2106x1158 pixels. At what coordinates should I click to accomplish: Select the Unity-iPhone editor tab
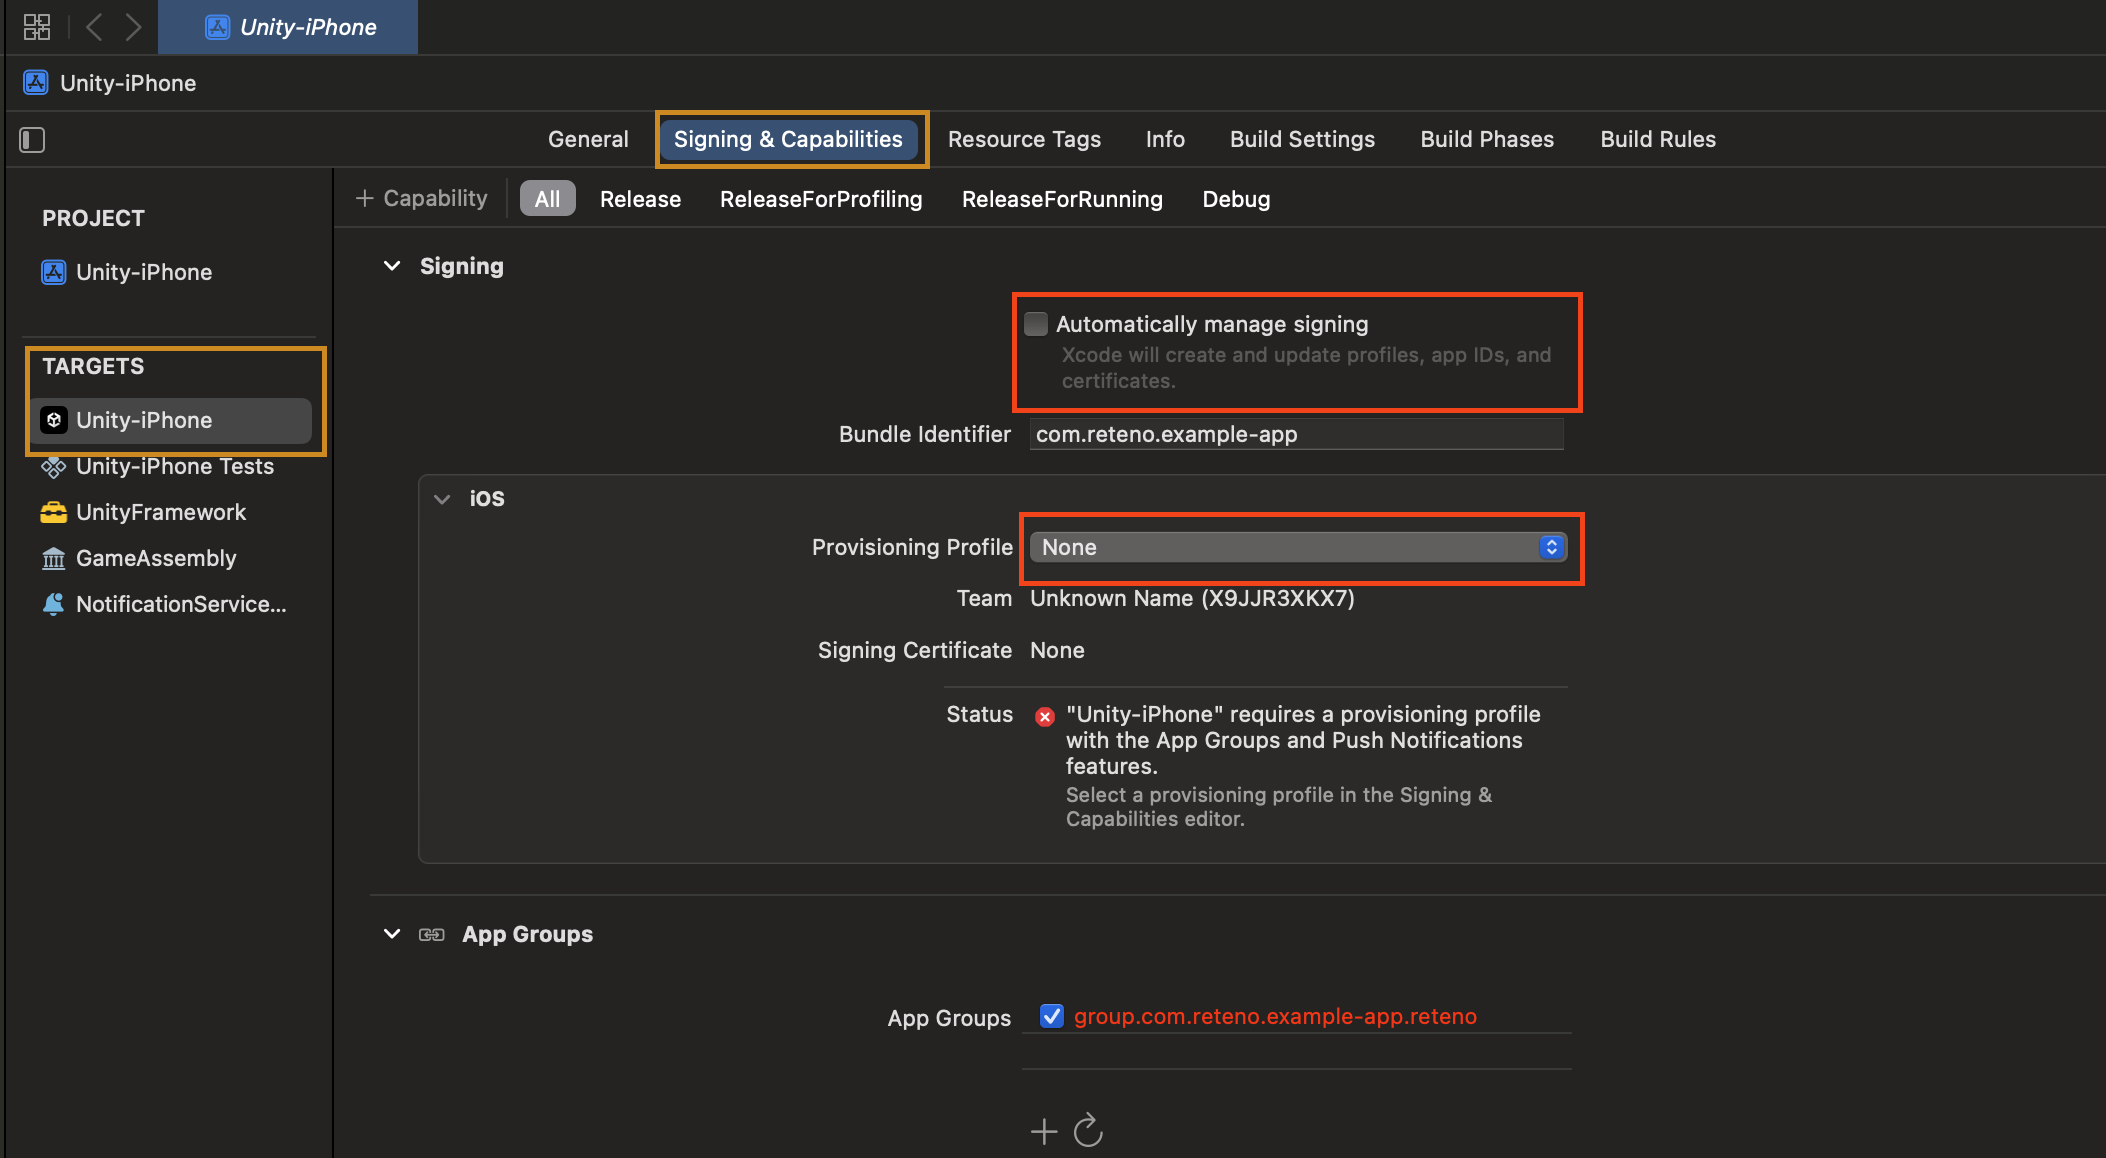click(x=288, y=27)
